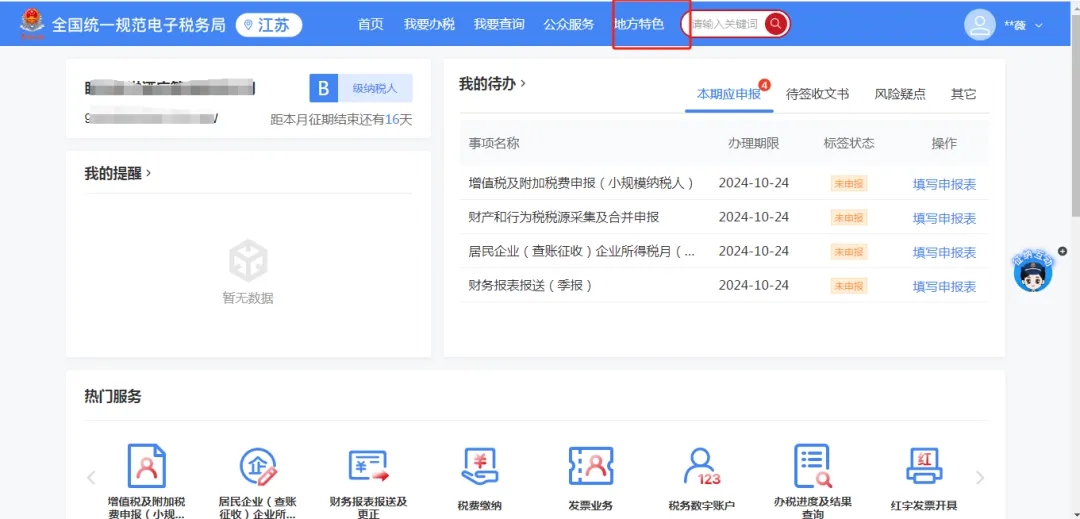Switch to the 风险疑点 tab
The height and width of the screenshot is (519, 1080).
[900, 94]
